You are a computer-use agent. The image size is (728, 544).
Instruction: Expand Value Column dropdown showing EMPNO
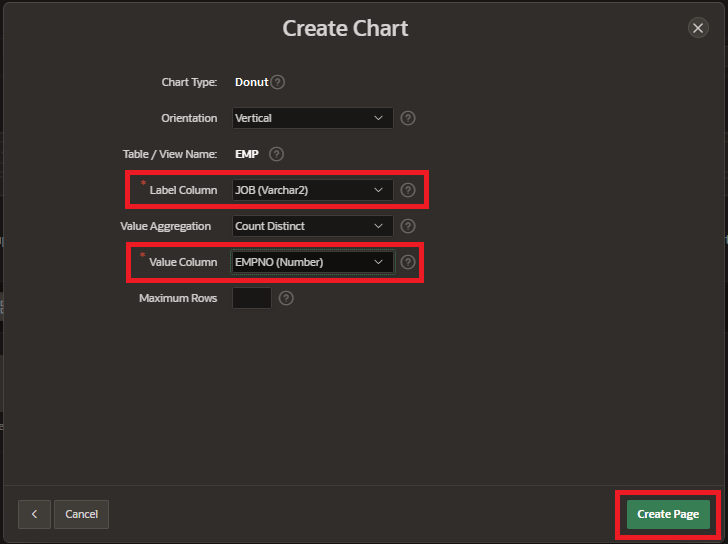312,262
